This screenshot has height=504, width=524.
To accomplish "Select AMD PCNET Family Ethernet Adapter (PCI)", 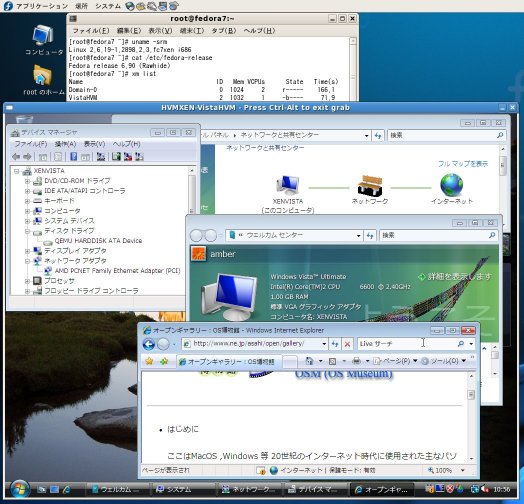I will (x=117, y=271).
